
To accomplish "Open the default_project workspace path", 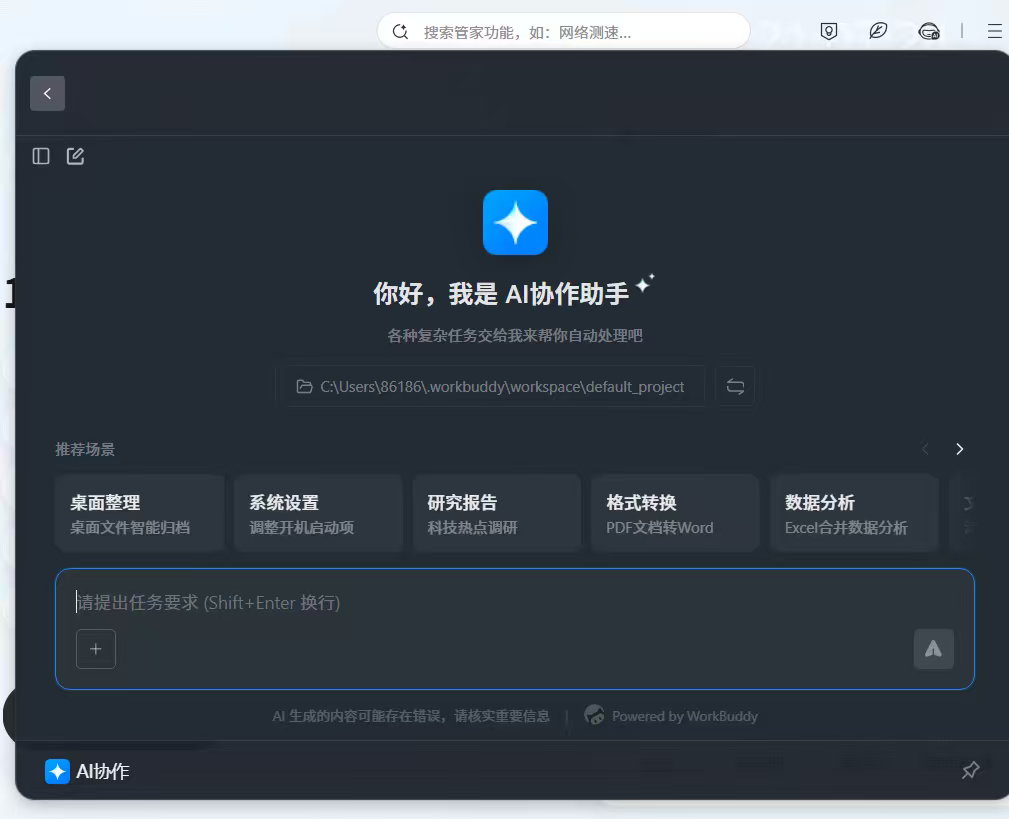I will click(491, 386).
